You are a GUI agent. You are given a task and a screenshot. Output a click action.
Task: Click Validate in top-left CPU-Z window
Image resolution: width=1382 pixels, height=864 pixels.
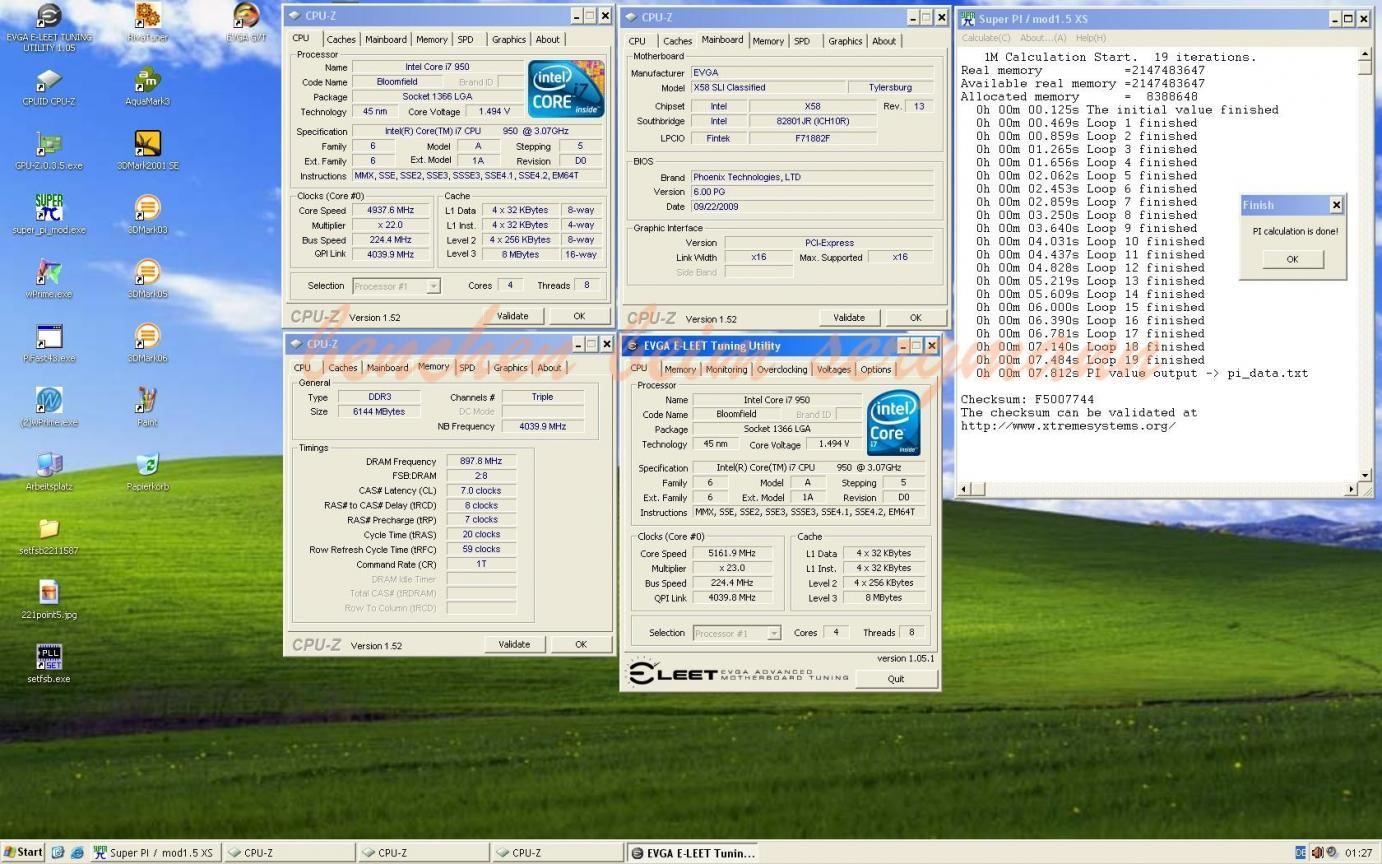pos(512,316)
